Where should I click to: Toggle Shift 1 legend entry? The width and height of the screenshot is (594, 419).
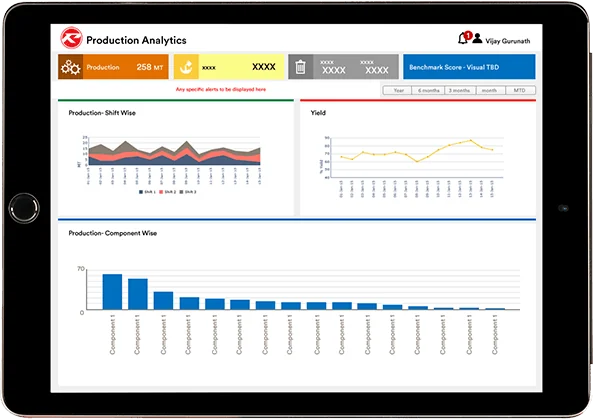147,192
